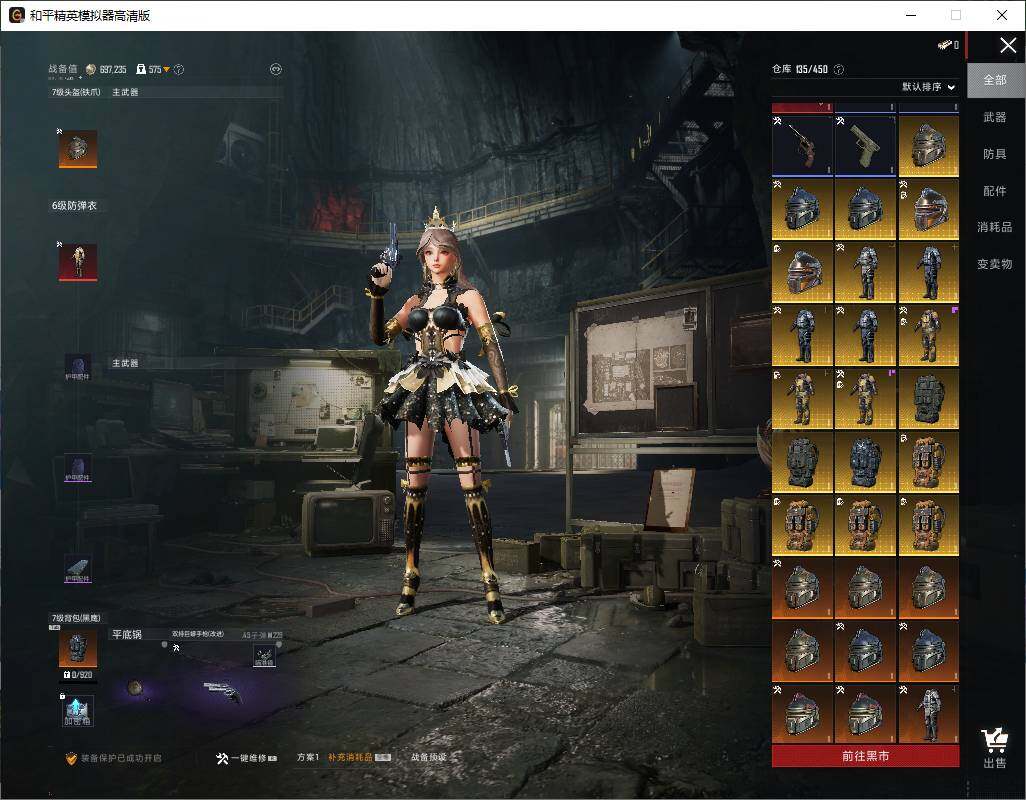Click the 仓库 135/450 capacity text

pos(800,69)
